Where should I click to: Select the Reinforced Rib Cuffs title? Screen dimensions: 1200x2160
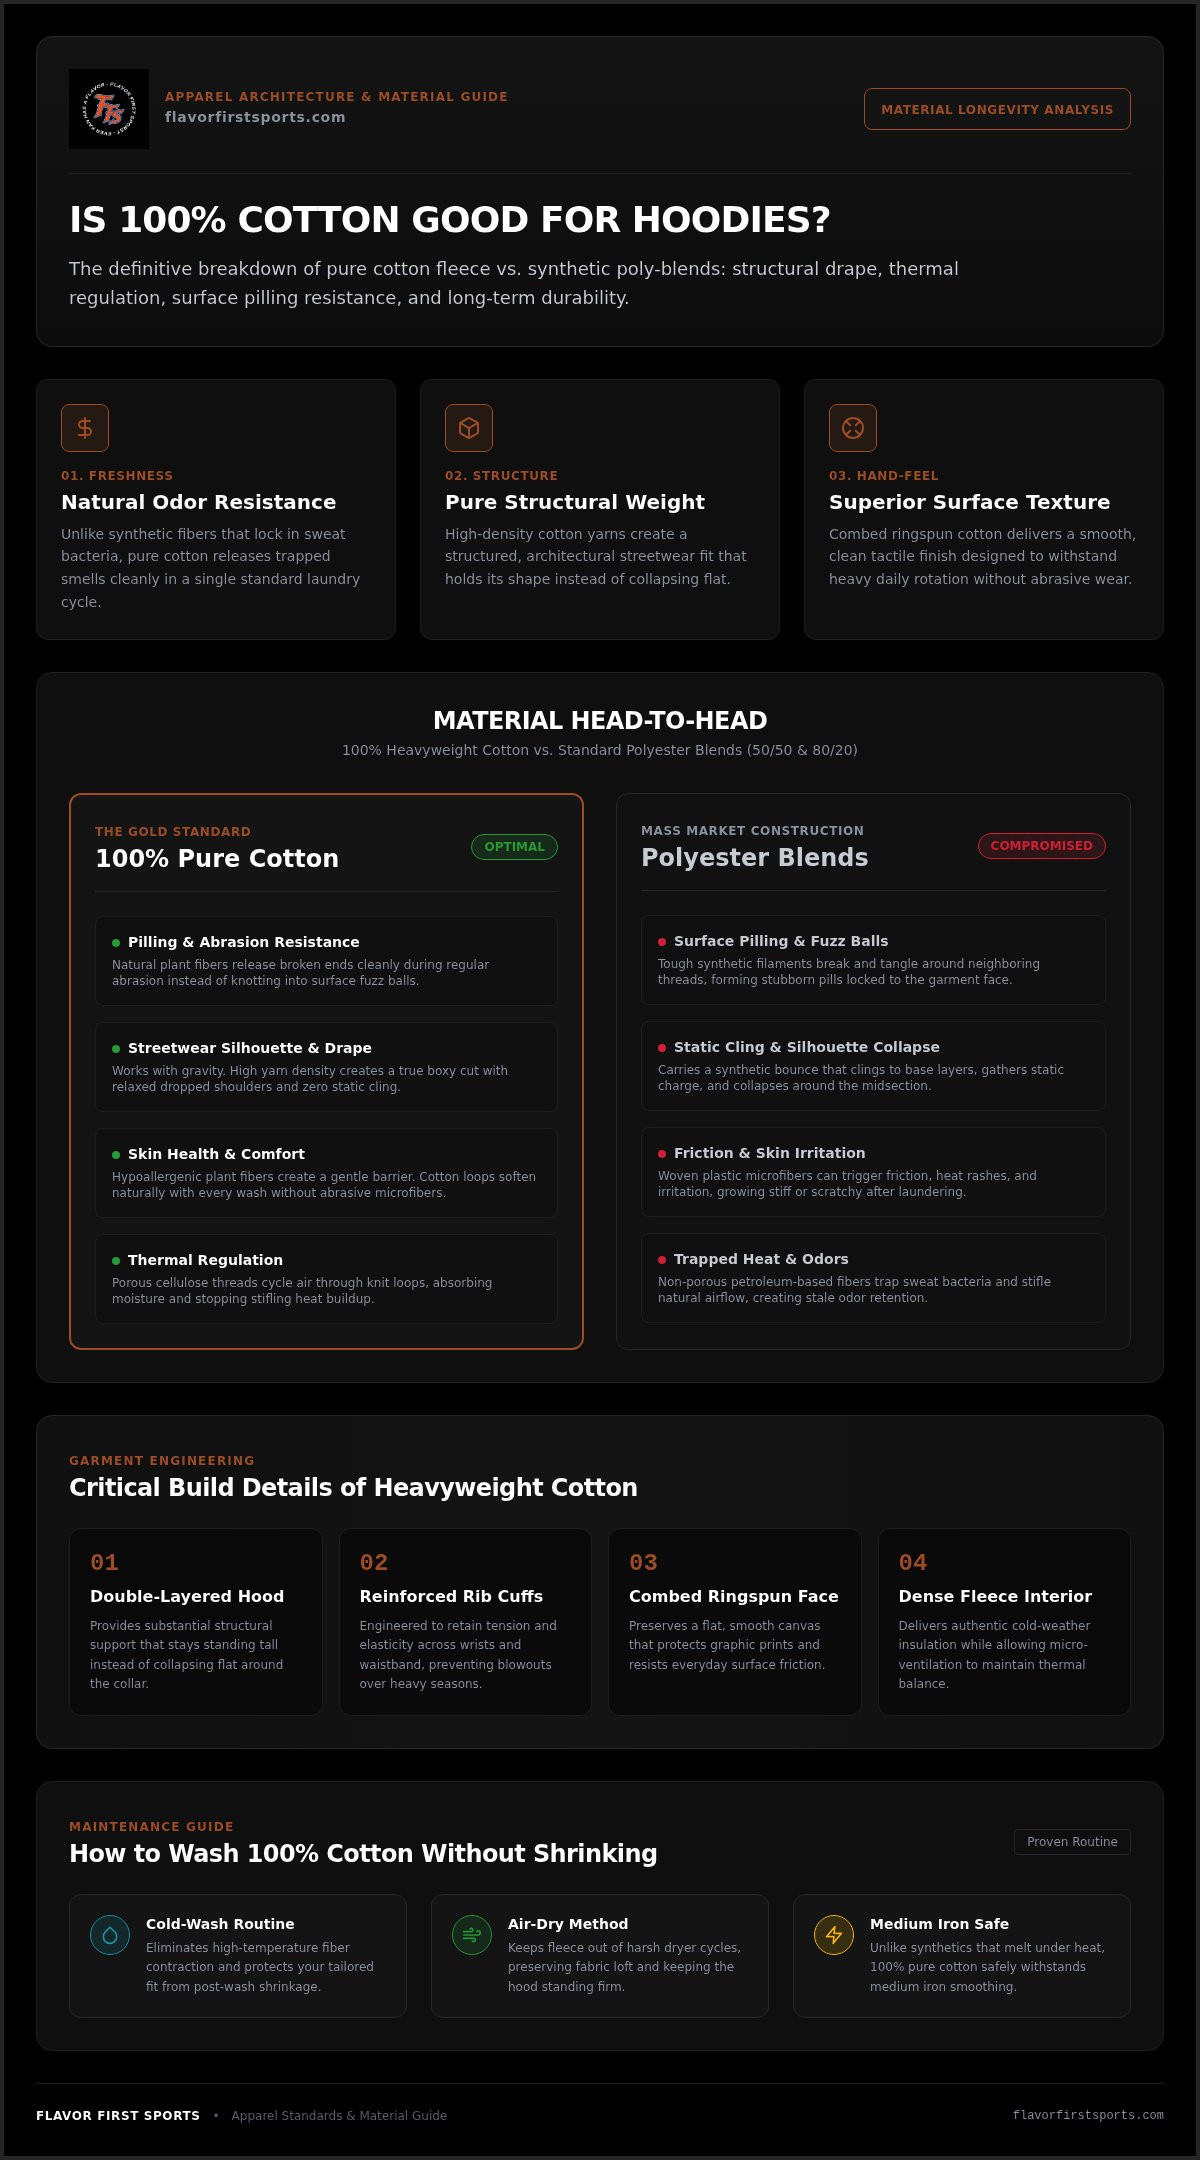point(451,1596)
